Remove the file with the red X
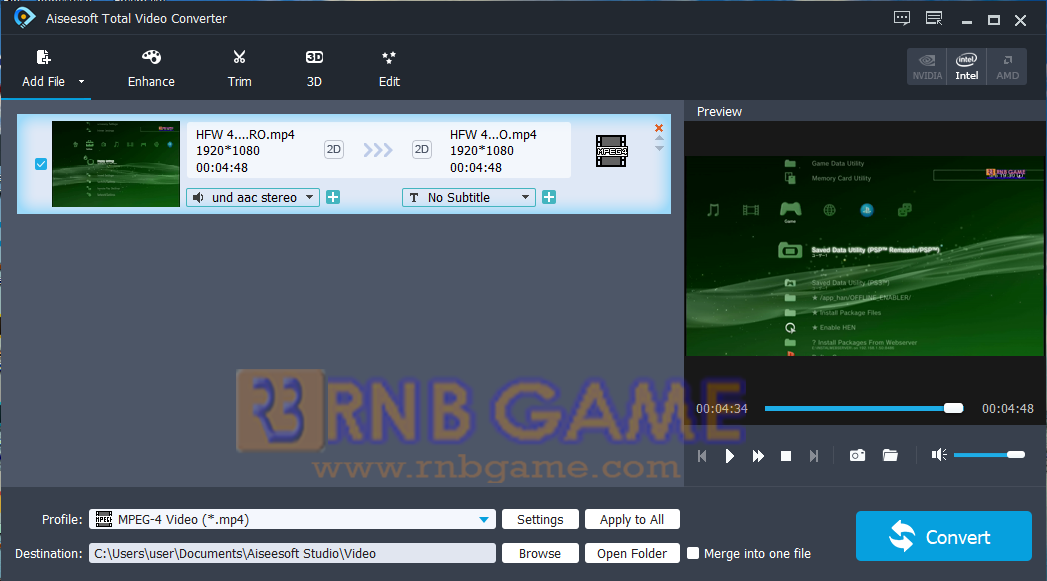 (659, 128)
